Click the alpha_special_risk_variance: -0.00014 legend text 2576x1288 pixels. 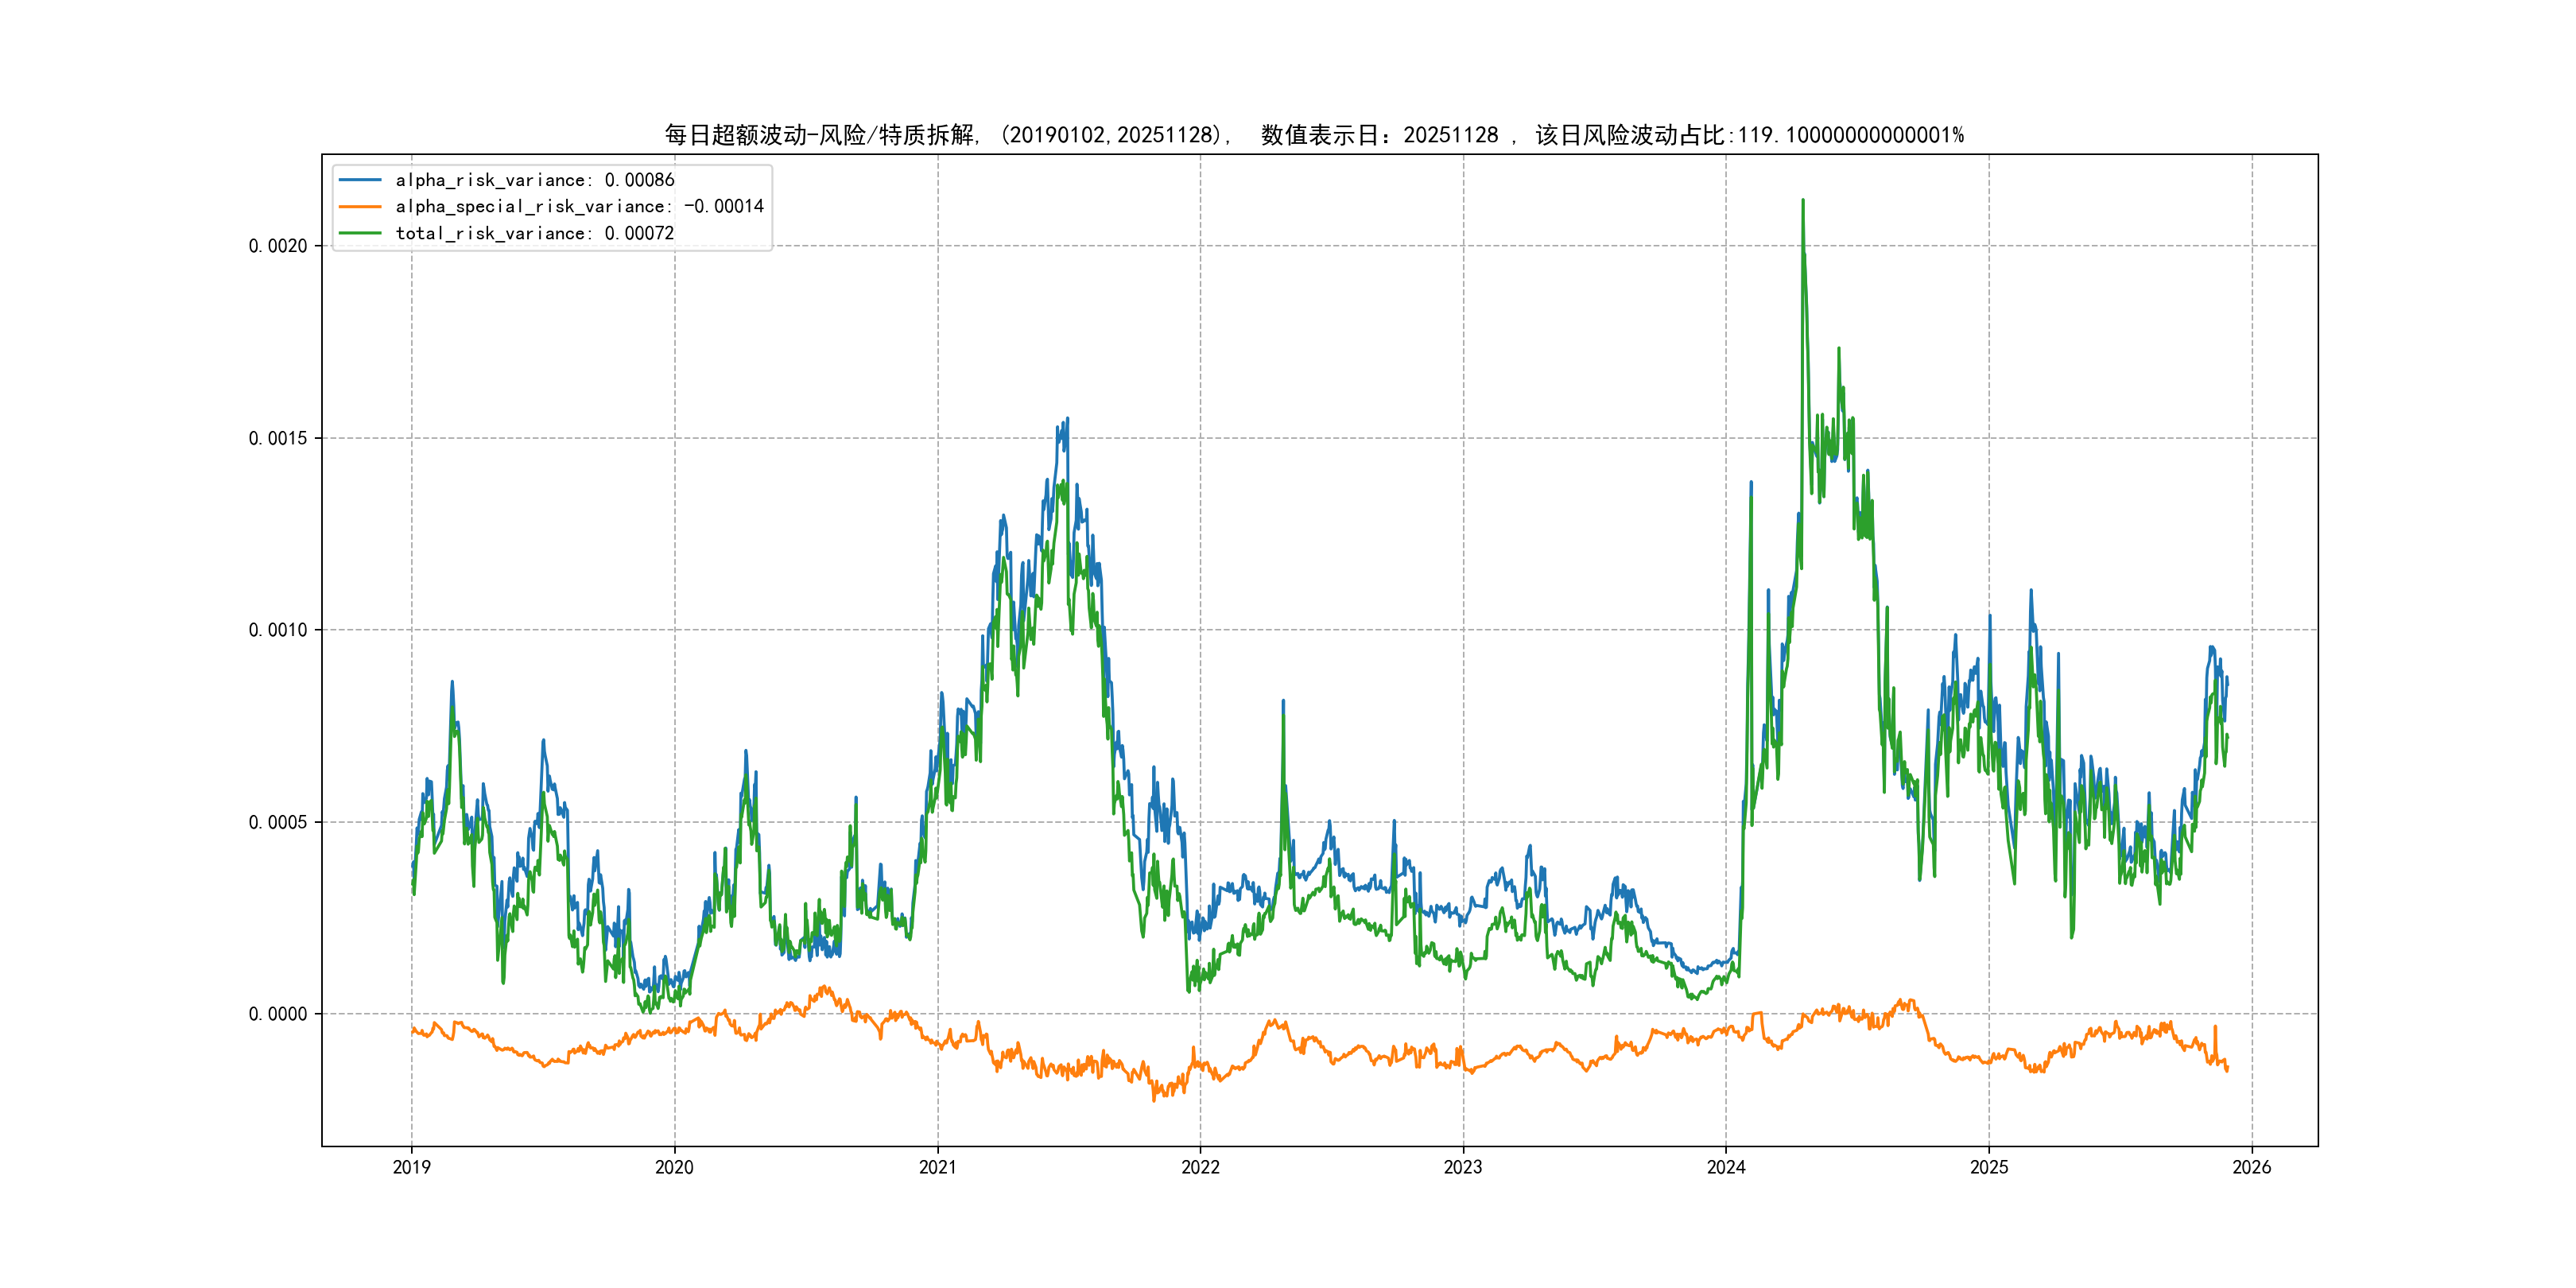point(579,207)
